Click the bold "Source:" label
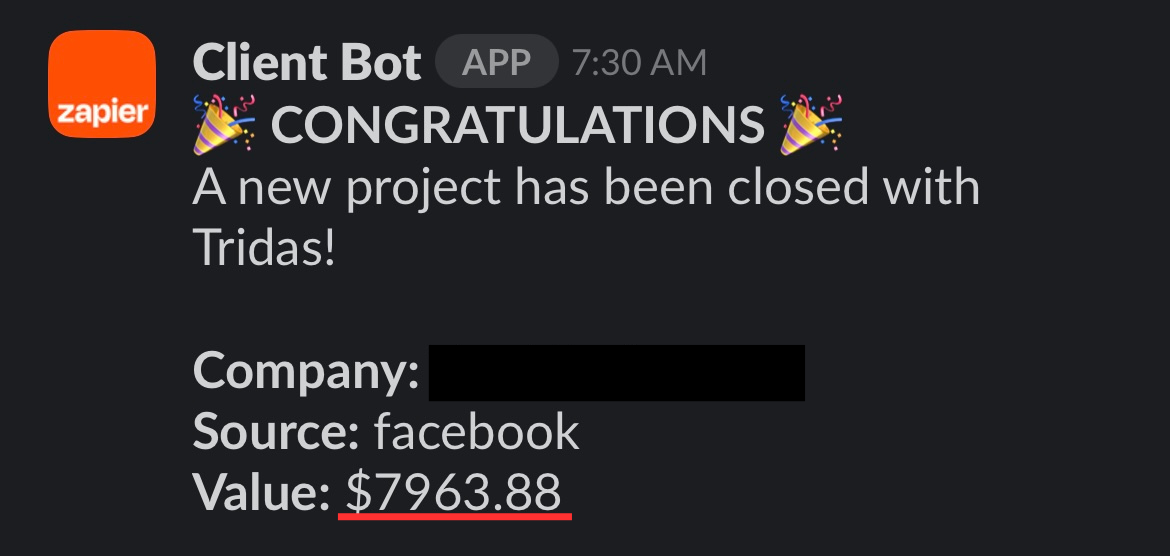This screenshot has height=556, width=1170. [276, 431]
